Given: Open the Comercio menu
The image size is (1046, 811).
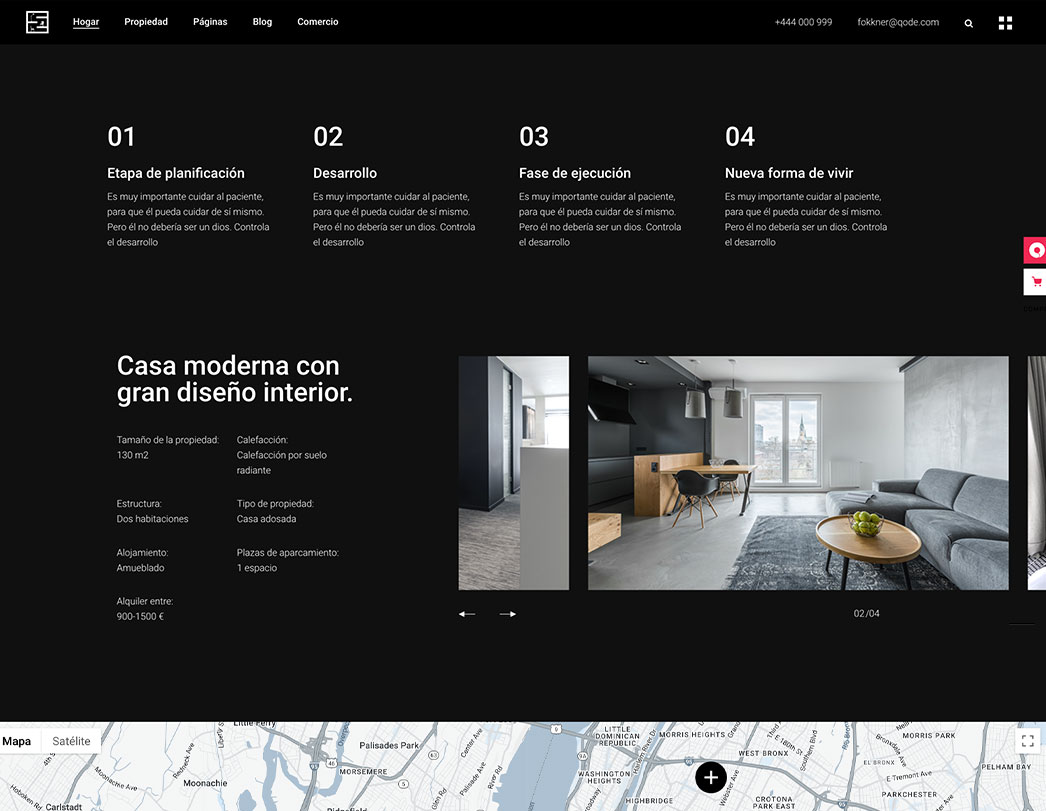Looking at the screenshot, I should [x=318, y=22].
